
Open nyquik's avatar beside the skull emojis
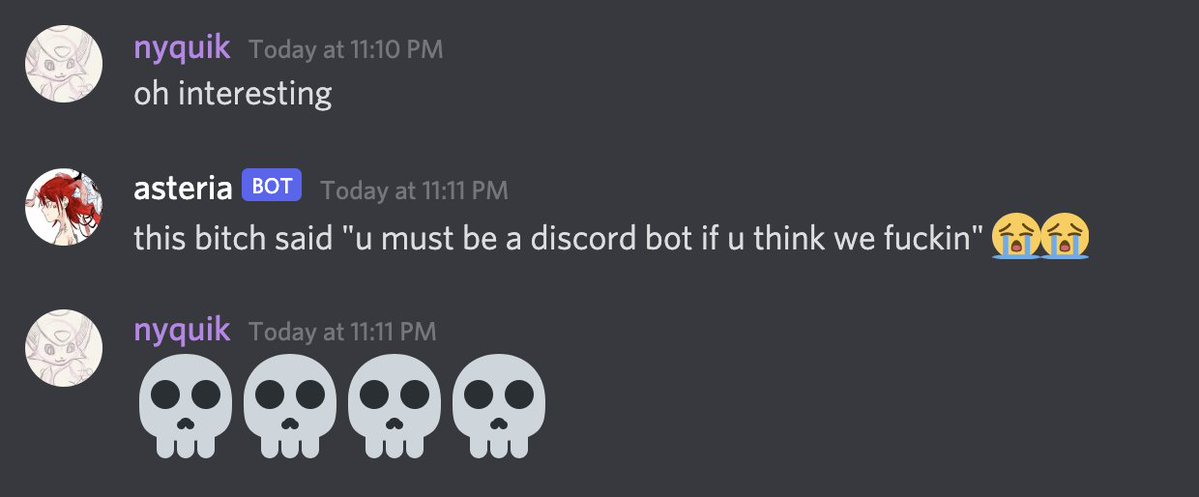63,348
